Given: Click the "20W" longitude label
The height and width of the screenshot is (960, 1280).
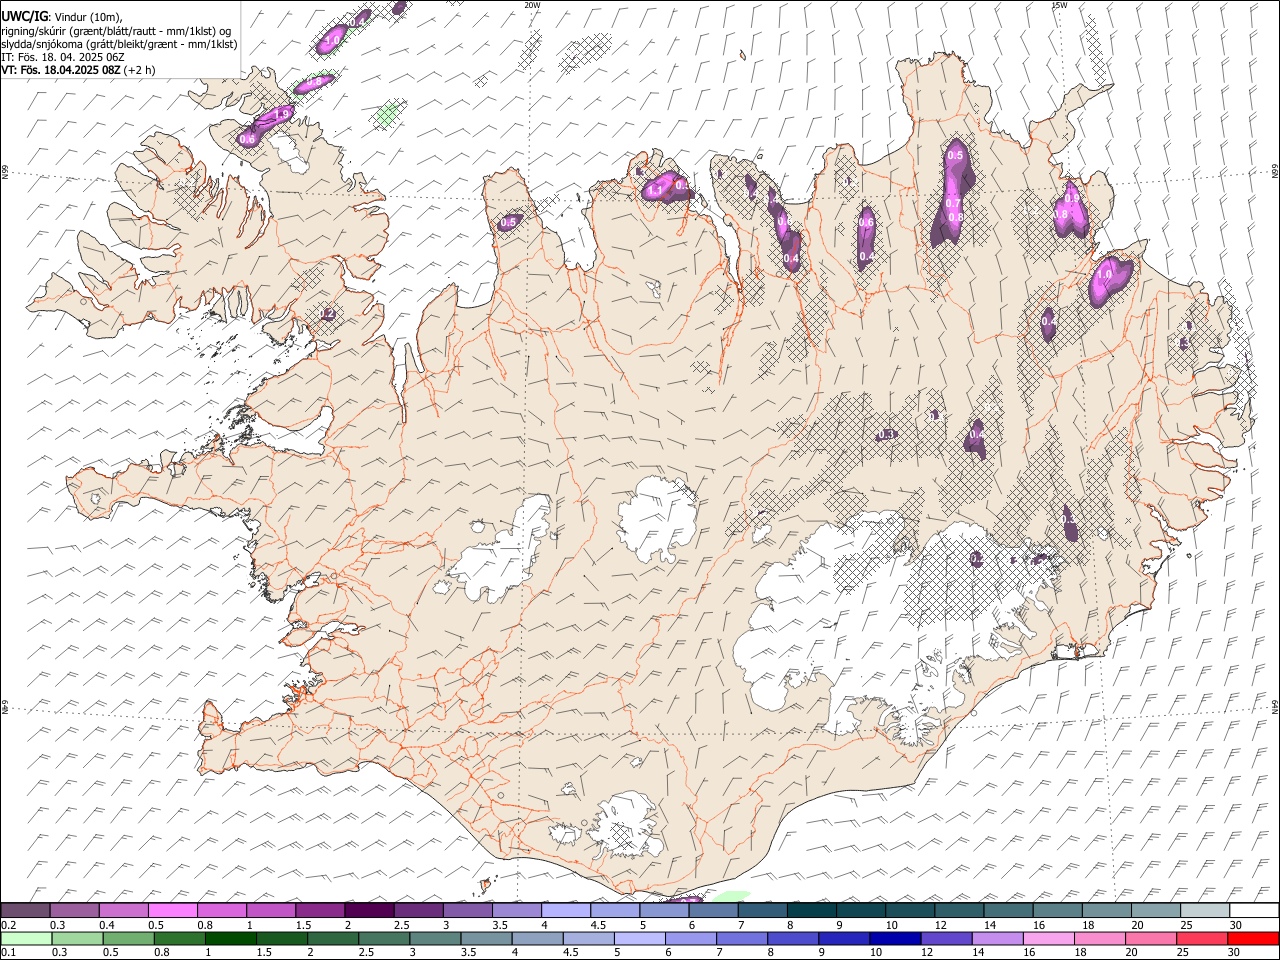Looking at the screenshot, I should pos(532,5).
